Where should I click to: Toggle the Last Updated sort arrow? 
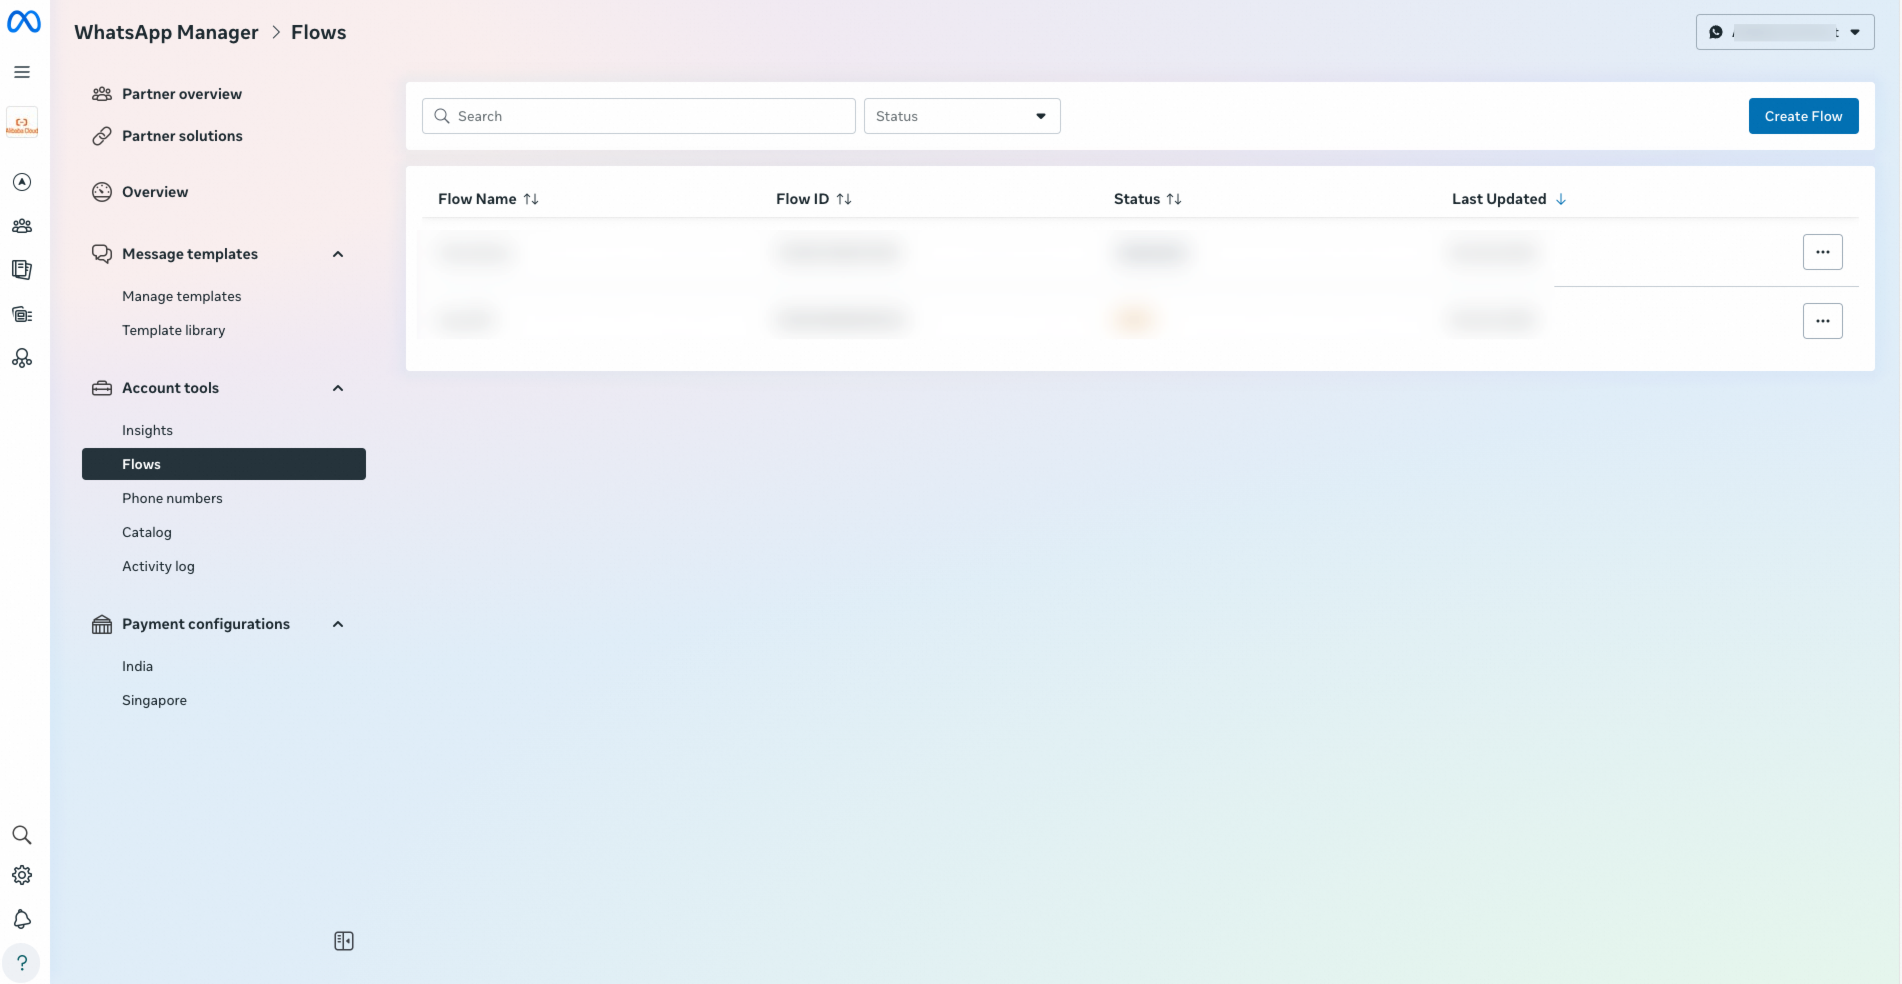tap(1561, 199)
